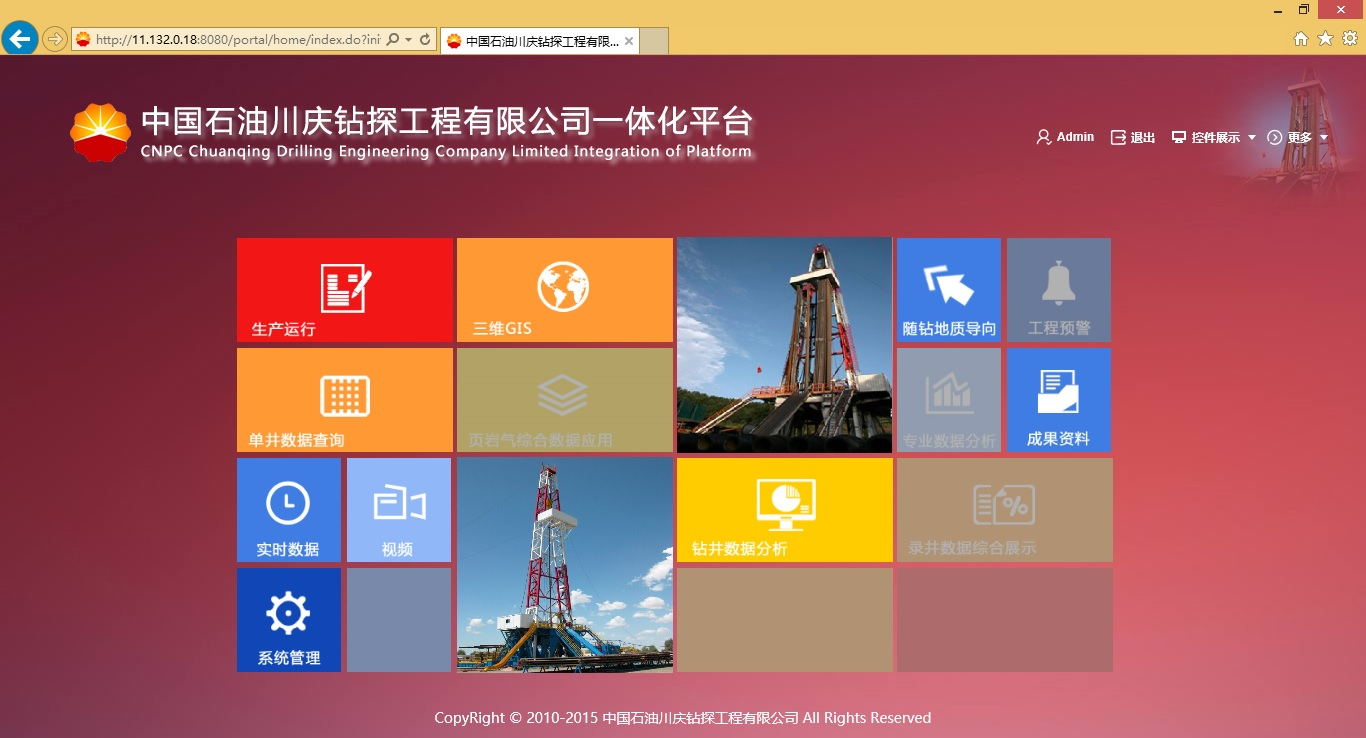Click the 退出 logout link
1366x738 pixels.
(1133, 138)
